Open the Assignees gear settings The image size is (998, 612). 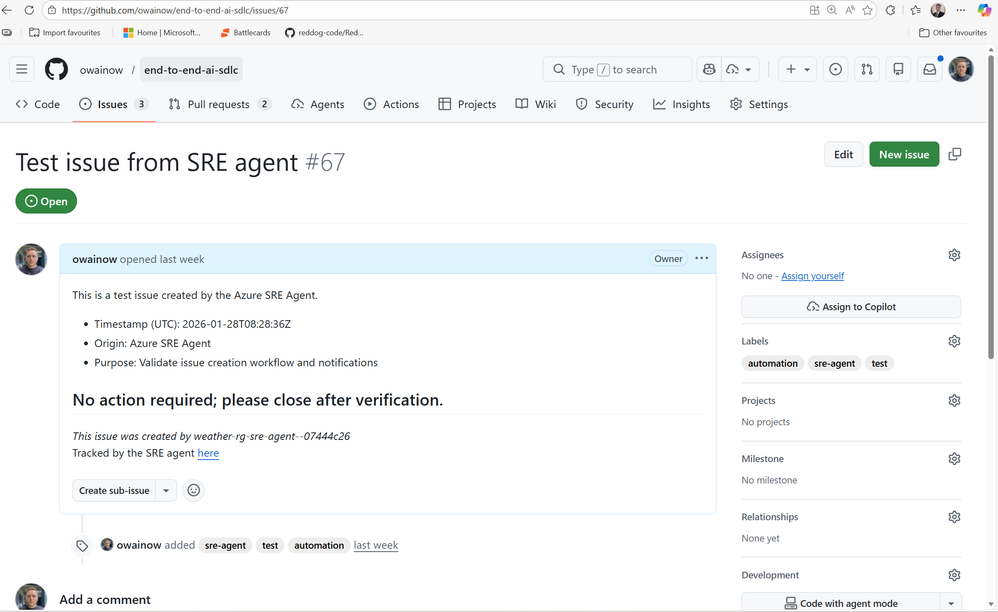pyautogui.click(x=954, y=255)
